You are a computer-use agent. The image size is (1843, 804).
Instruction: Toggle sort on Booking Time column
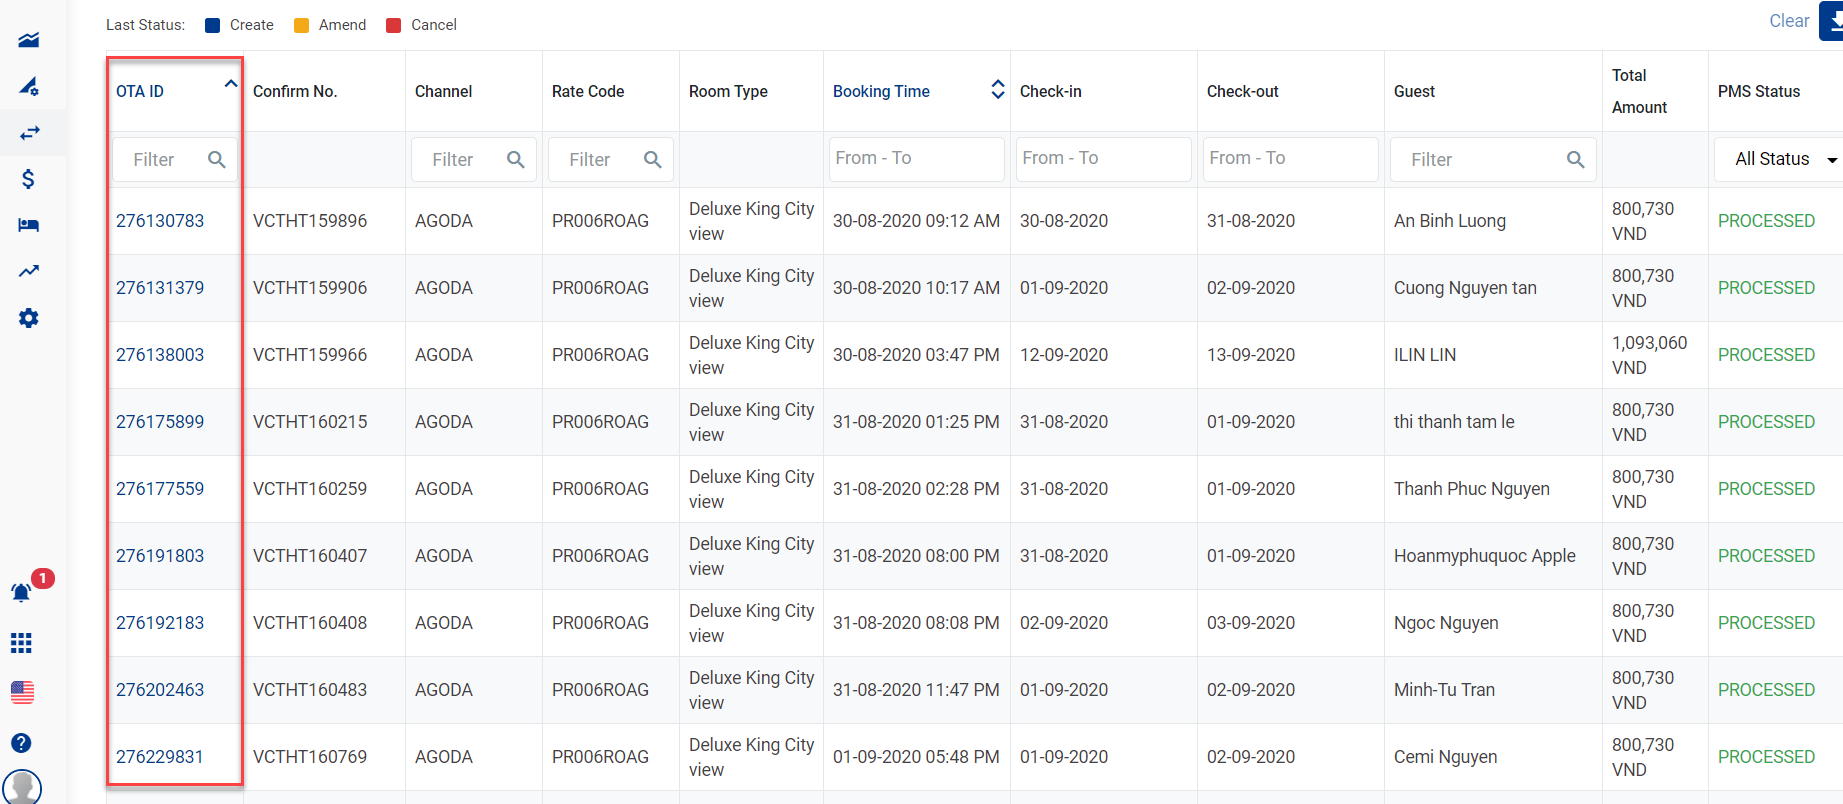click(997, 90)
